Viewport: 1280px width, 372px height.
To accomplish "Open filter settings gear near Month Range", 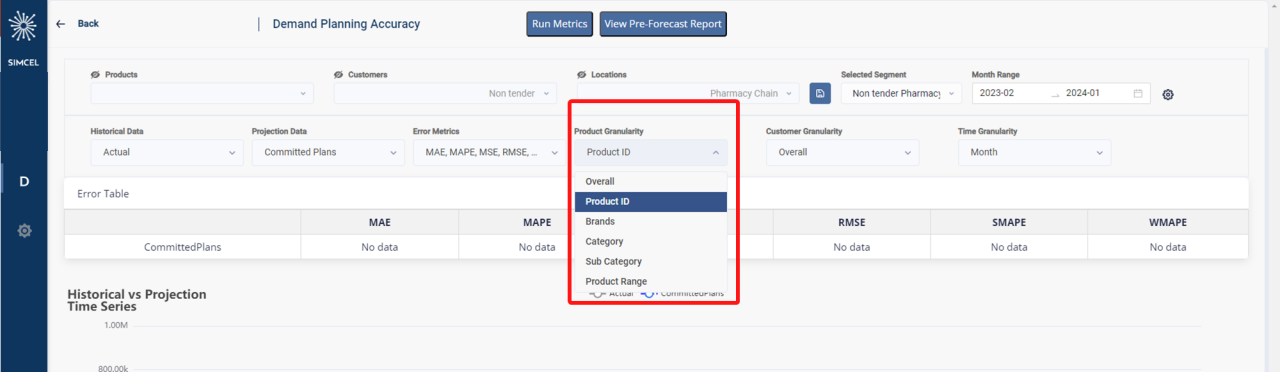I will [1167, 95].
